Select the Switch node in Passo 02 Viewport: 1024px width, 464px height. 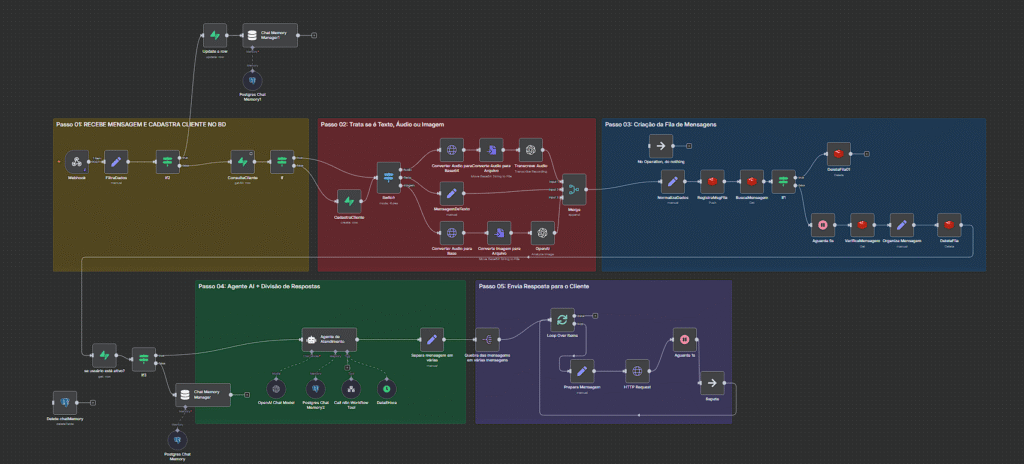pyautogui.click(x=387, y=173)
